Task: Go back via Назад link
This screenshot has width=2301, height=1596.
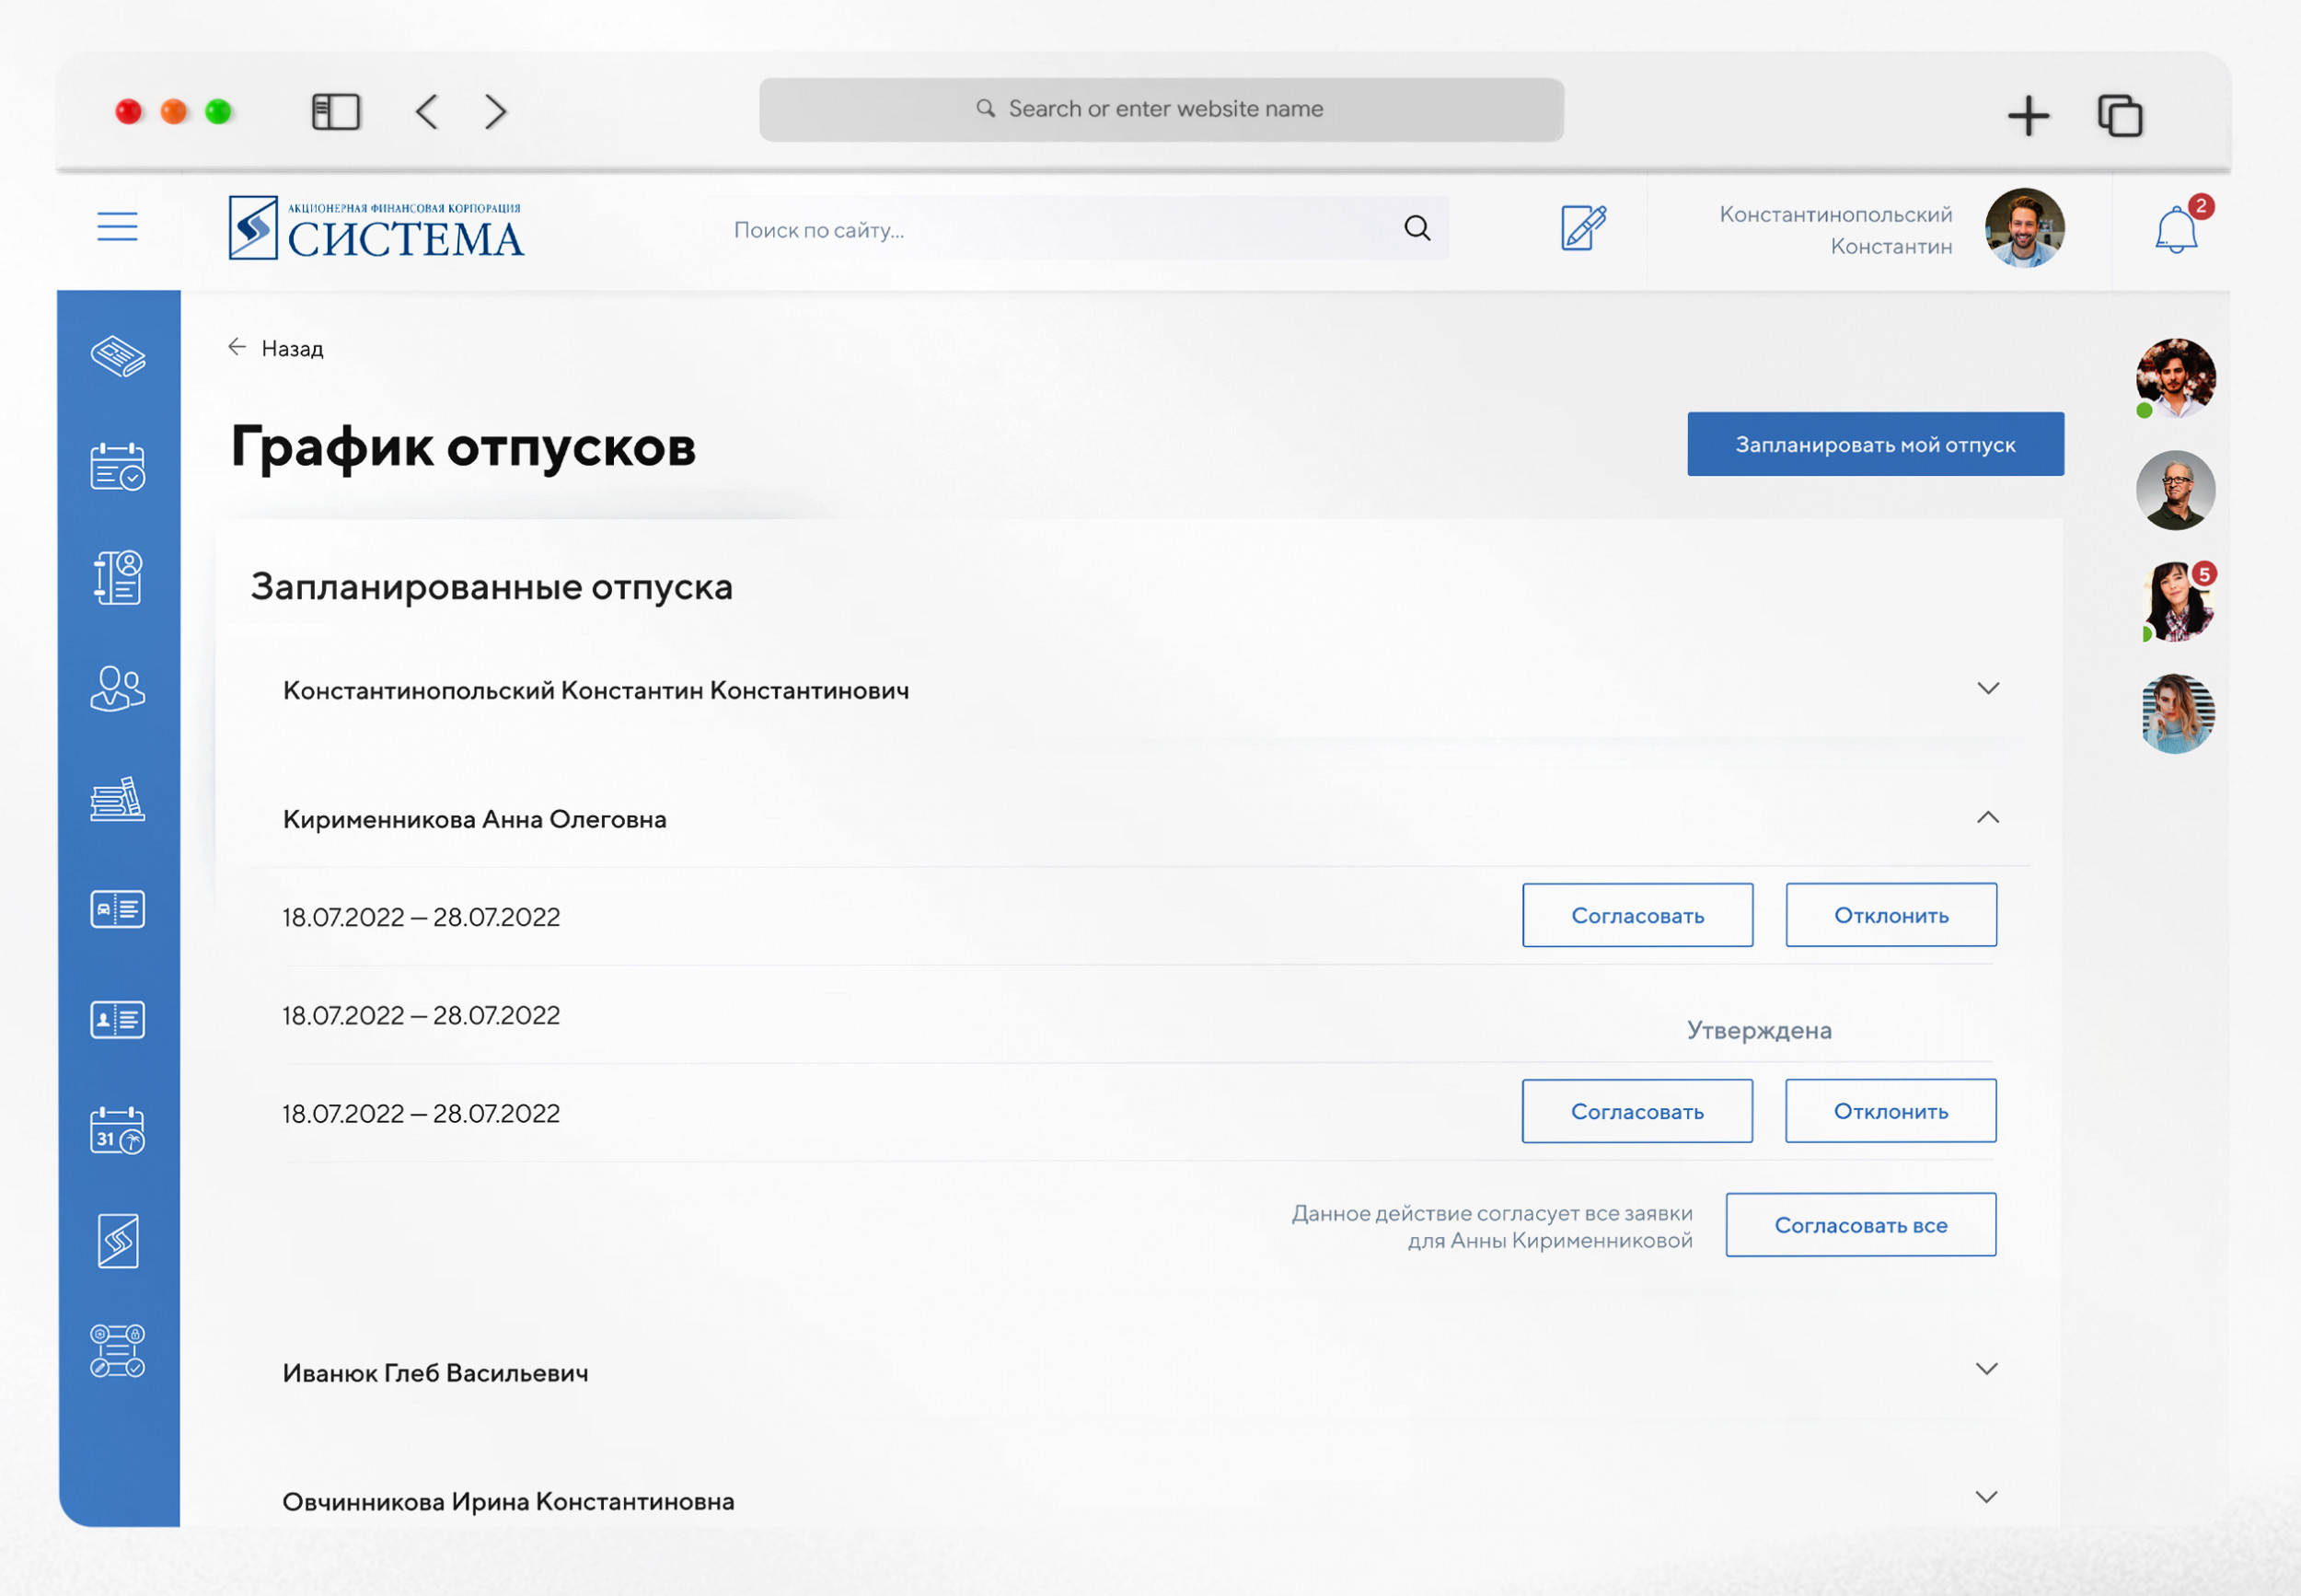Action: (277, 348)
